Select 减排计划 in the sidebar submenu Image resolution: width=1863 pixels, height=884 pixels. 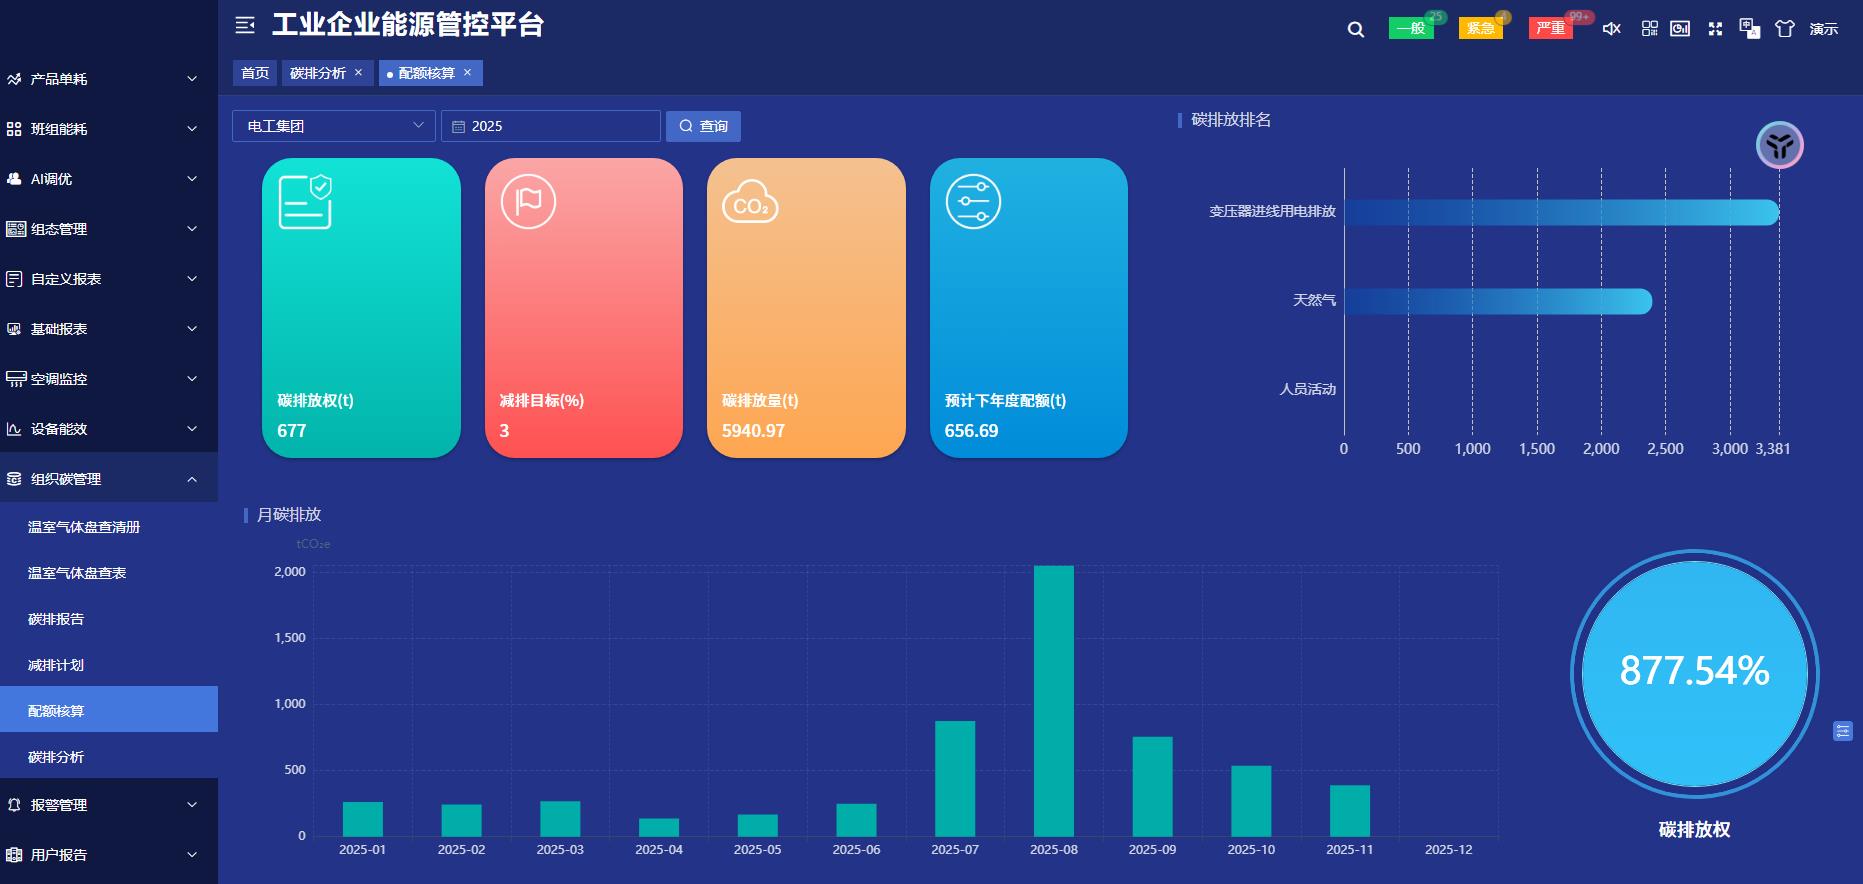(56, 665)
